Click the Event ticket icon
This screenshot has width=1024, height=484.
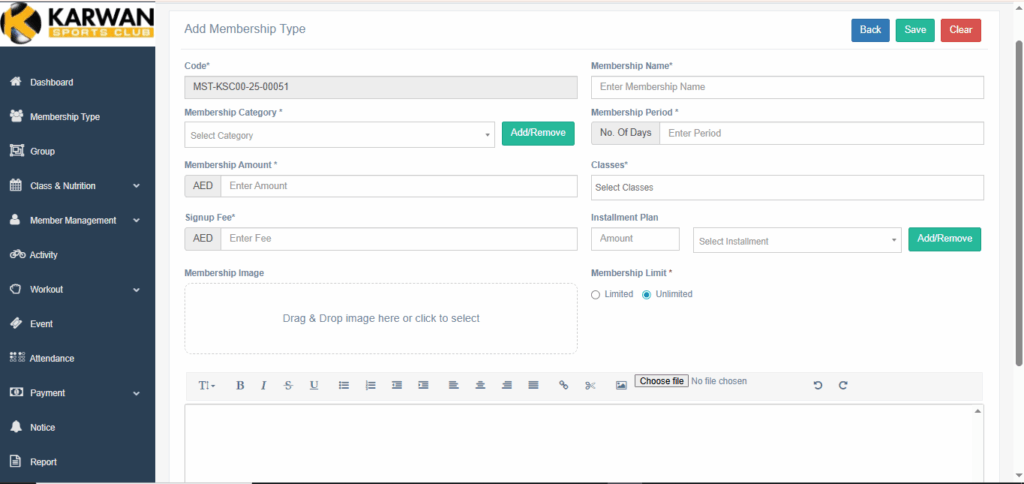click(x=16, y=323)
